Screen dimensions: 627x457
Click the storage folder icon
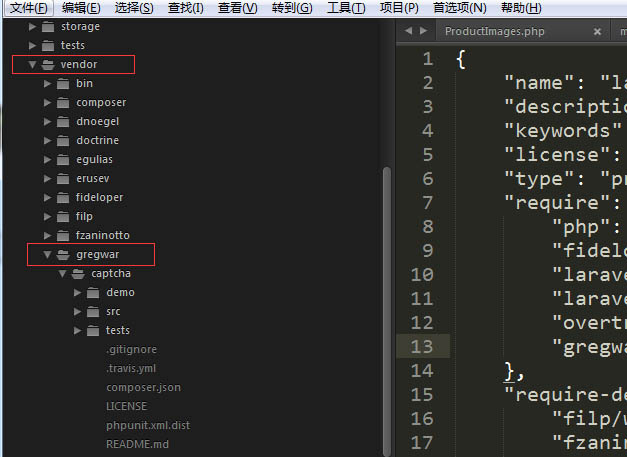tap(49, 26)
